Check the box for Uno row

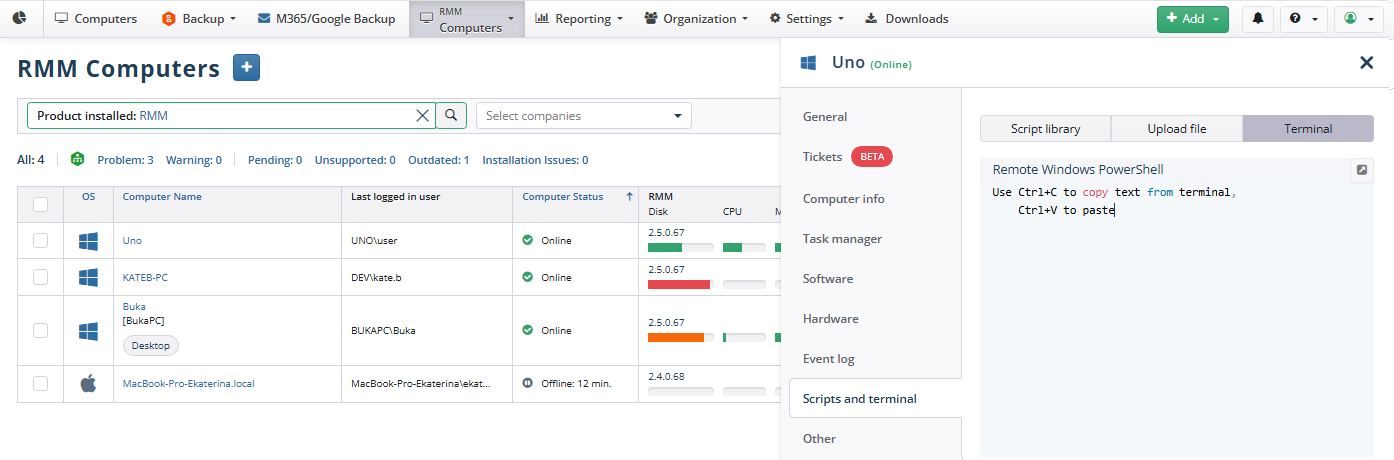pyautogui.click(x=41, y=240)
